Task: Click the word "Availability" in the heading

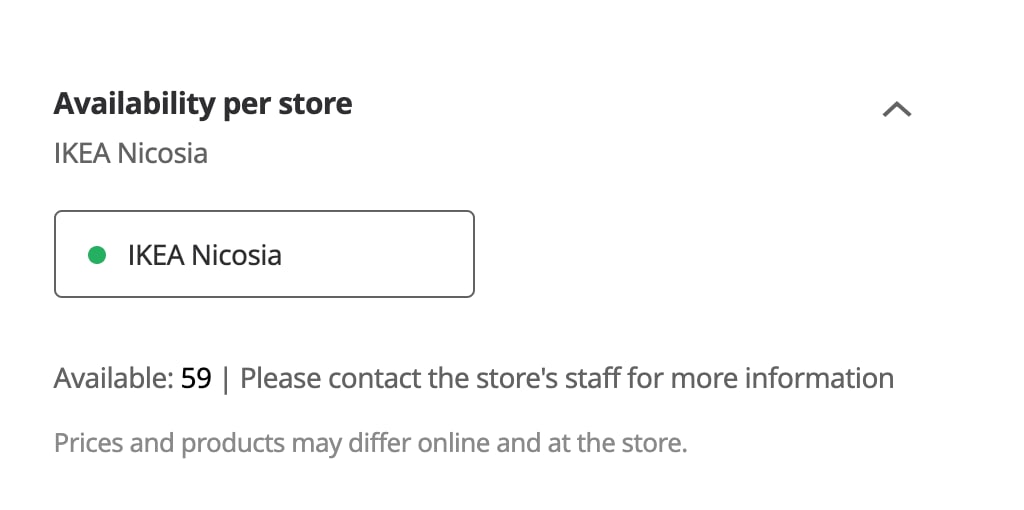Action: 134,103
